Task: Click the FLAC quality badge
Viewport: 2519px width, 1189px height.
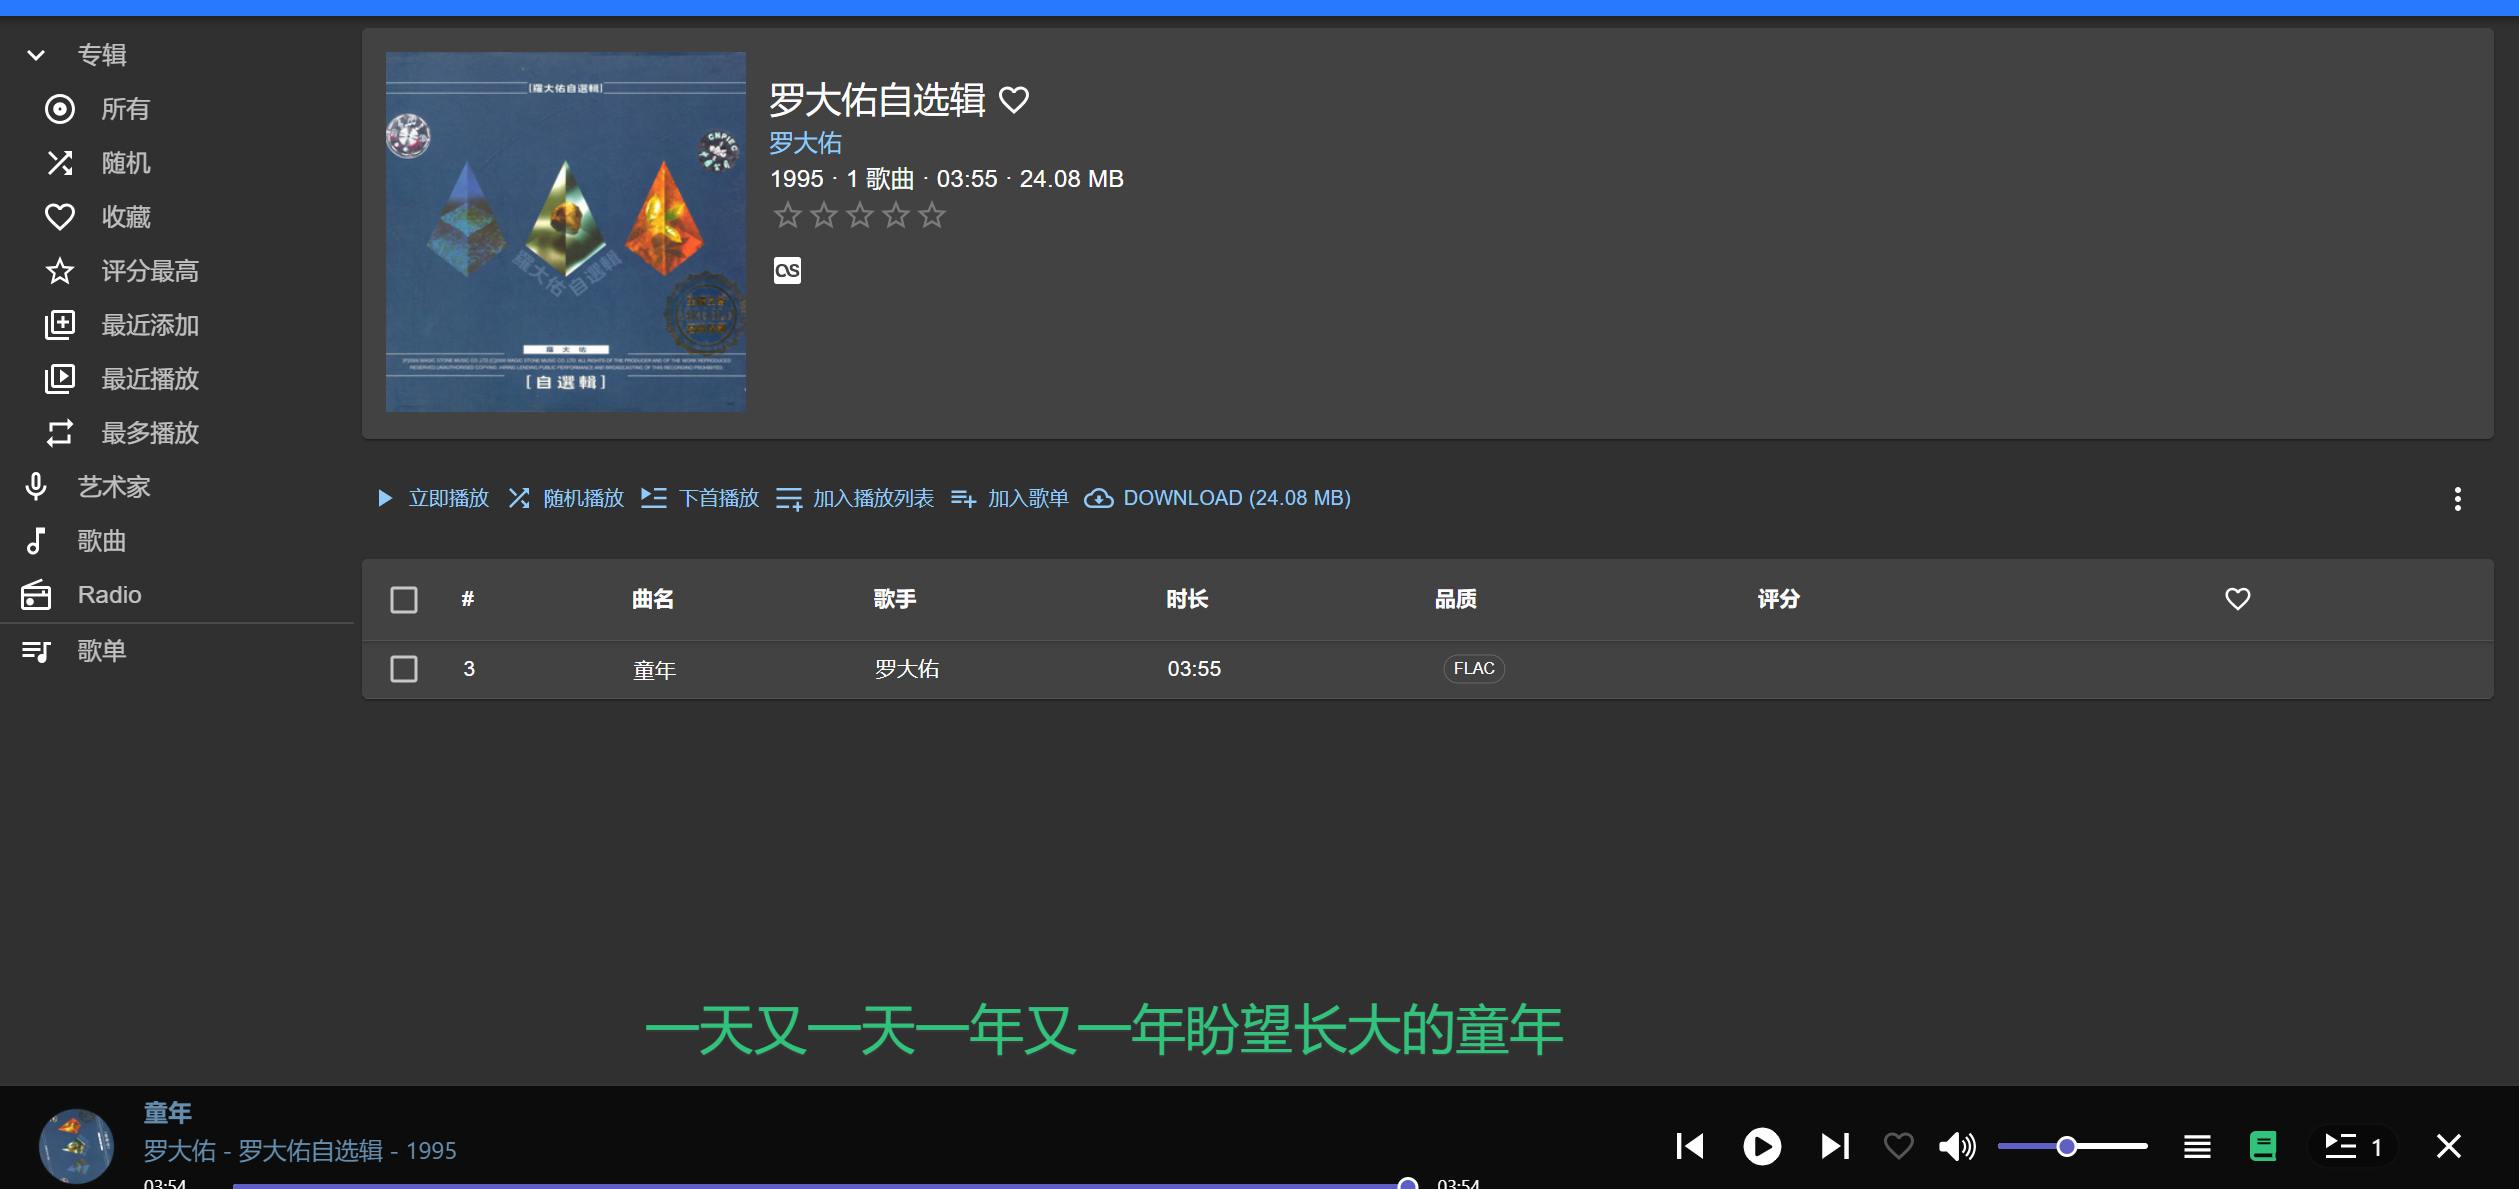Action: pos(1474,669)
